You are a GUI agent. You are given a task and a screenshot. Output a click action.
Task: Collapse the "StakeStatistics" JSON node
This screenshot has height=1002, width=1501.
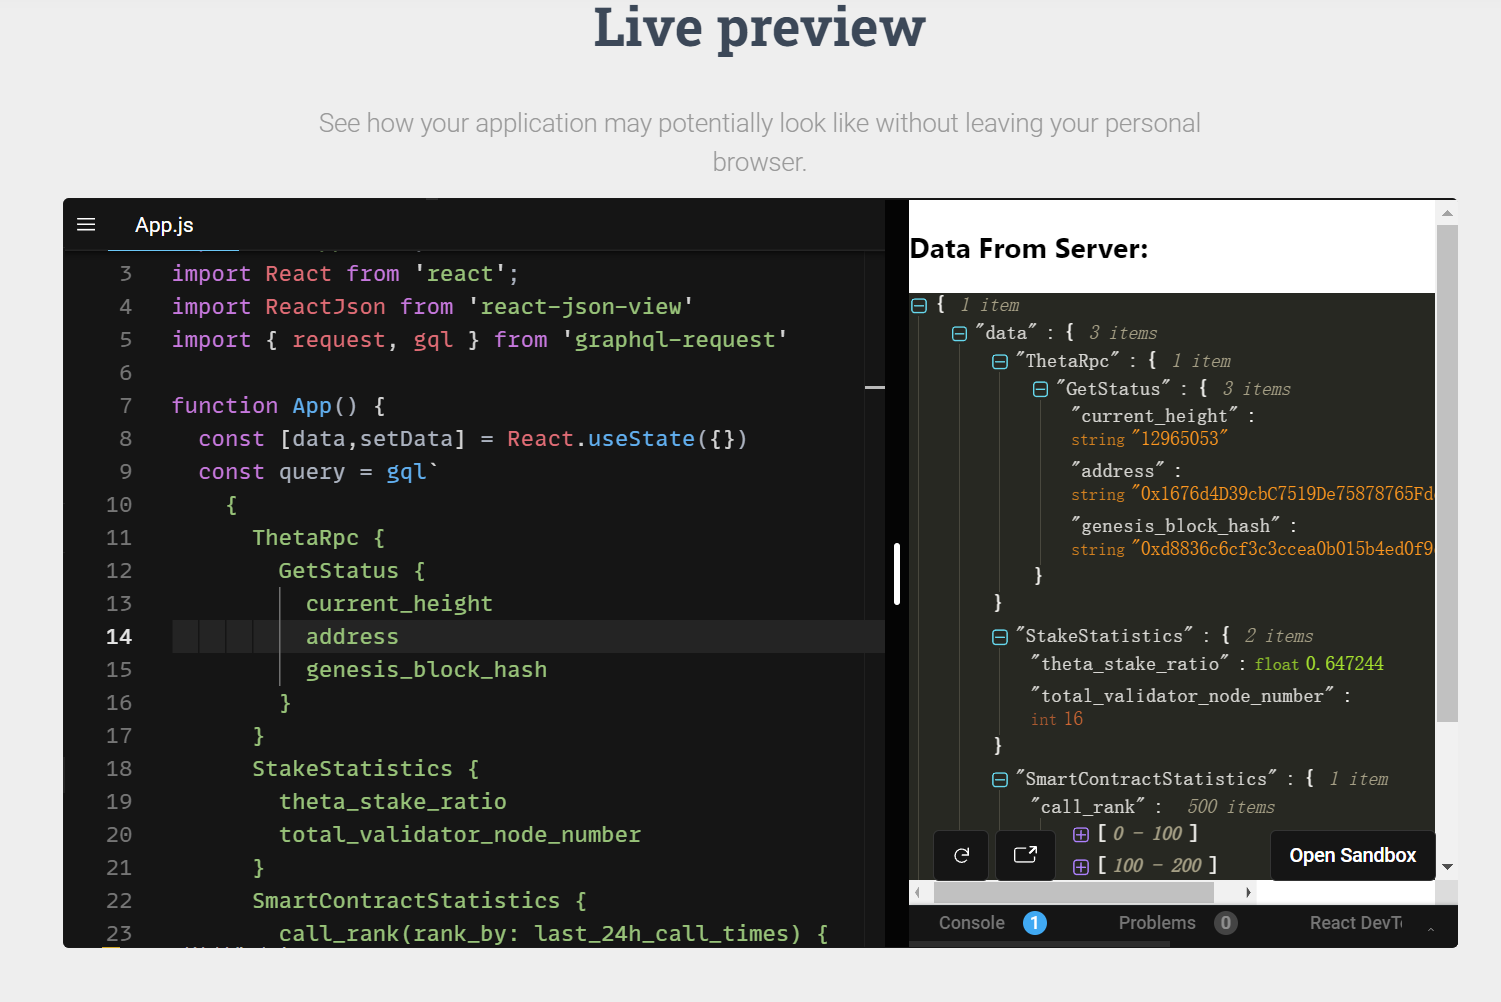999,637
